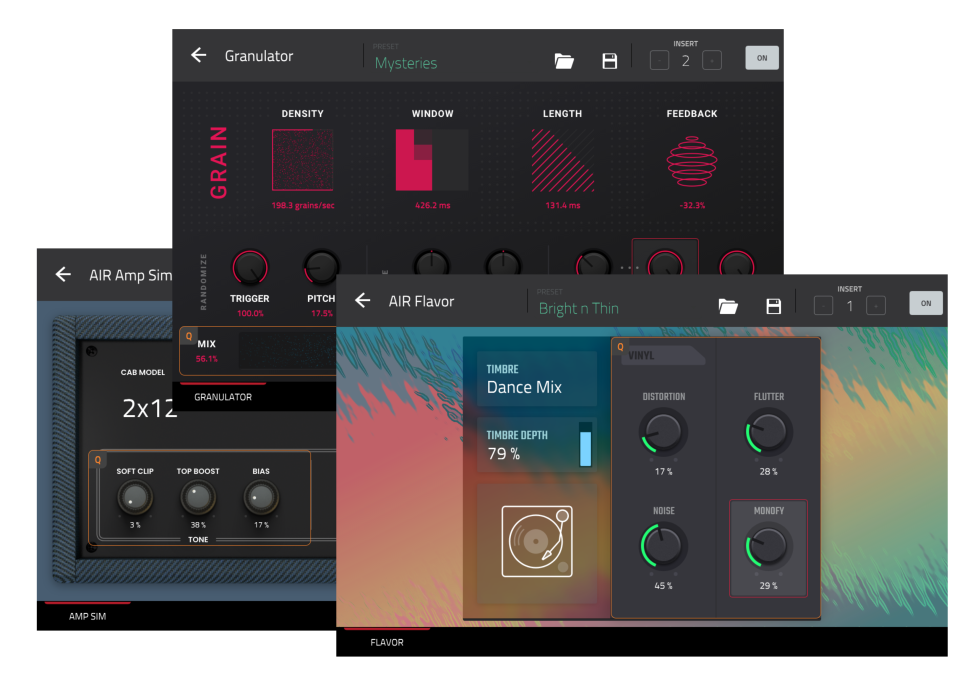Open the AIR Flavor preset folder icon
Screen dimensions: 970x686
coord(728,306)
